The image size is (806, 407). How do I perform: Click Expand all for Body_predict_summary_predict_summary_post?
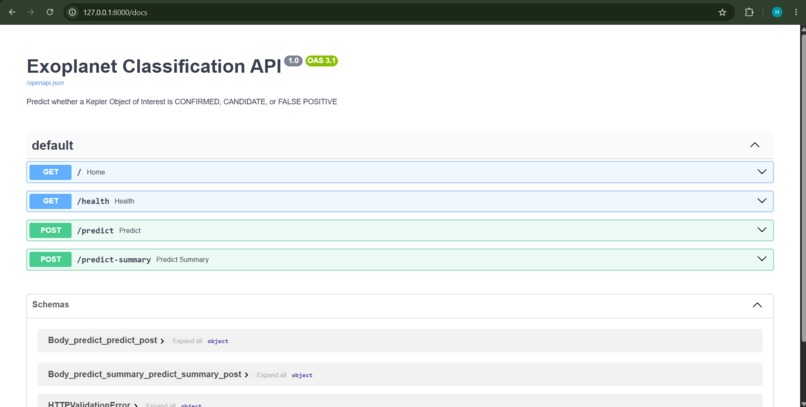[271, 375]
